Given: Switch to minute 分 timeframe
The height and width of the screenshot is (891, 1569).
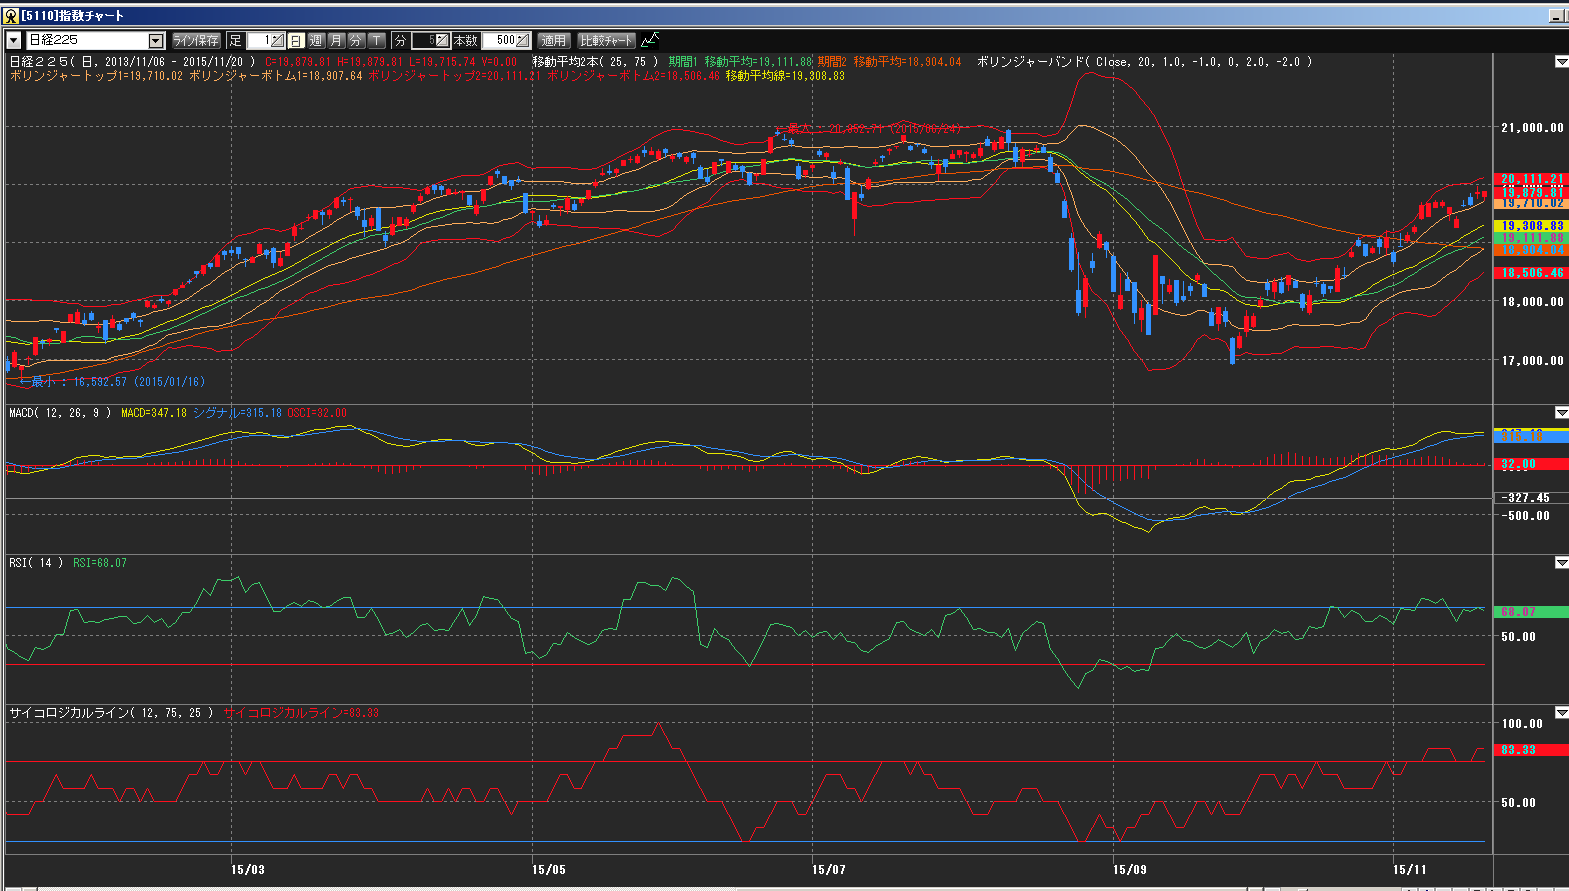Looking at the screenshot, I should click(356, 40).
